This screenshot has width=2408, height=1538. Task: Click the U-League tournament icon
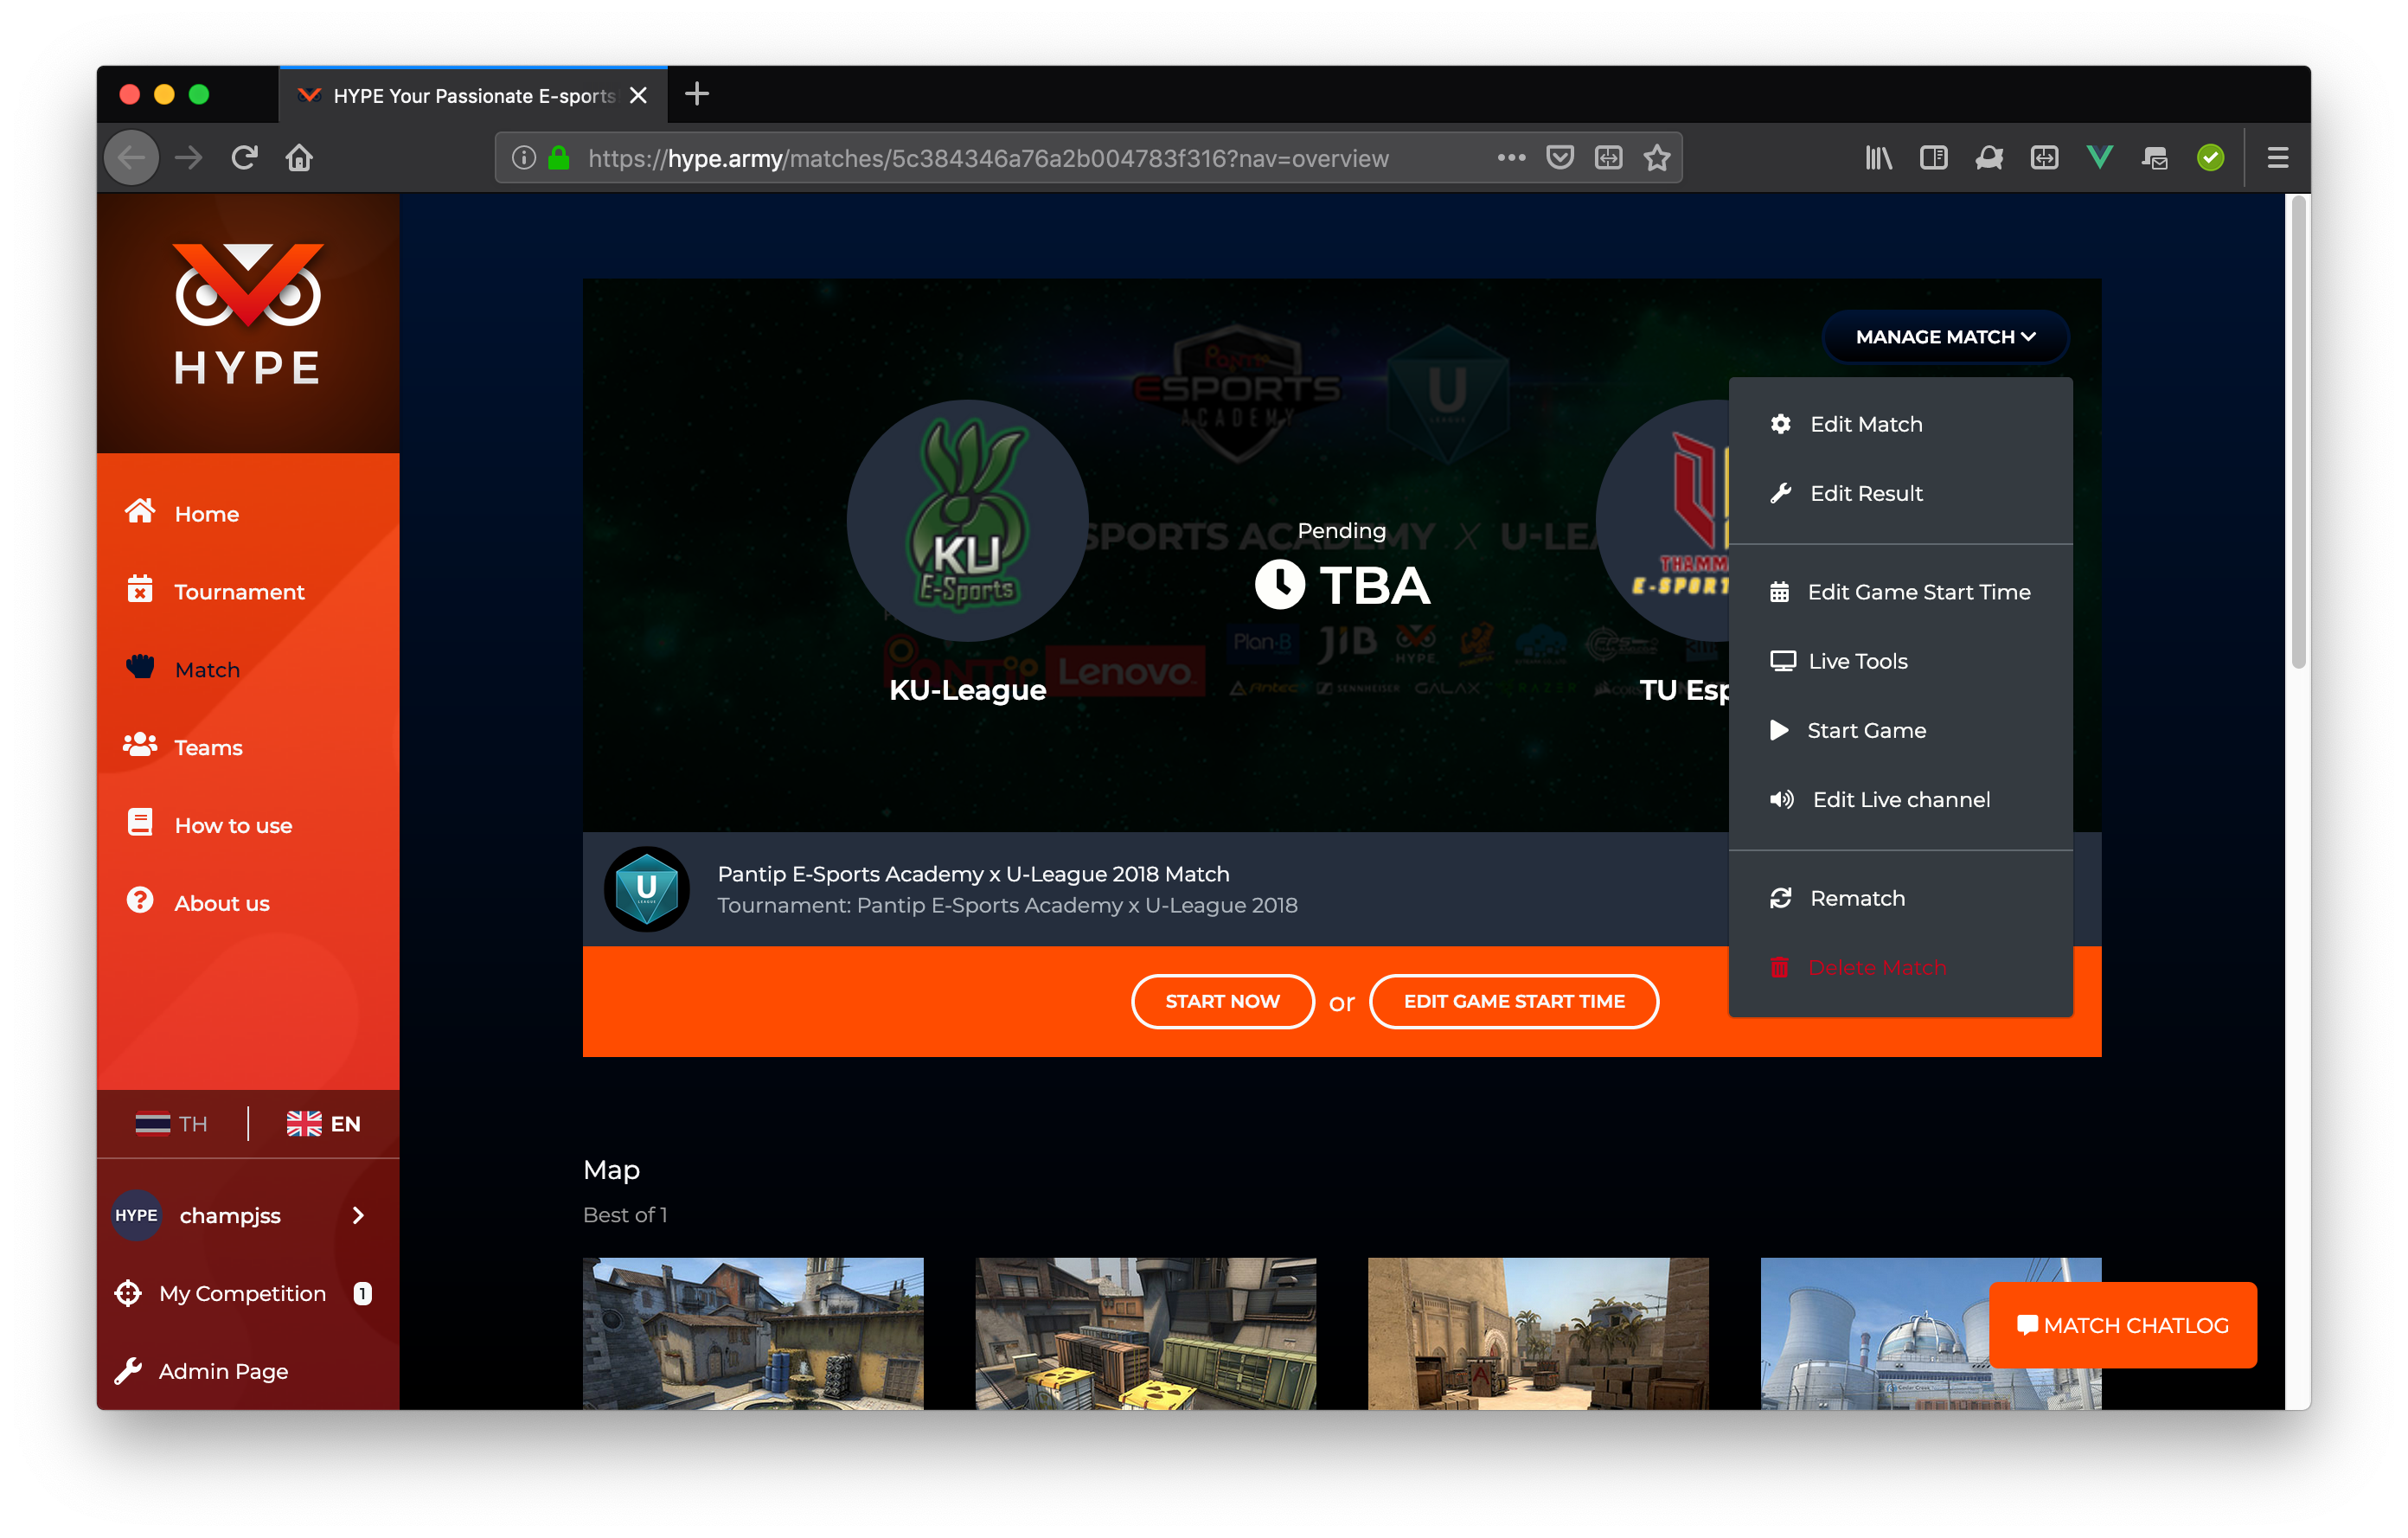tap(647, 888)
